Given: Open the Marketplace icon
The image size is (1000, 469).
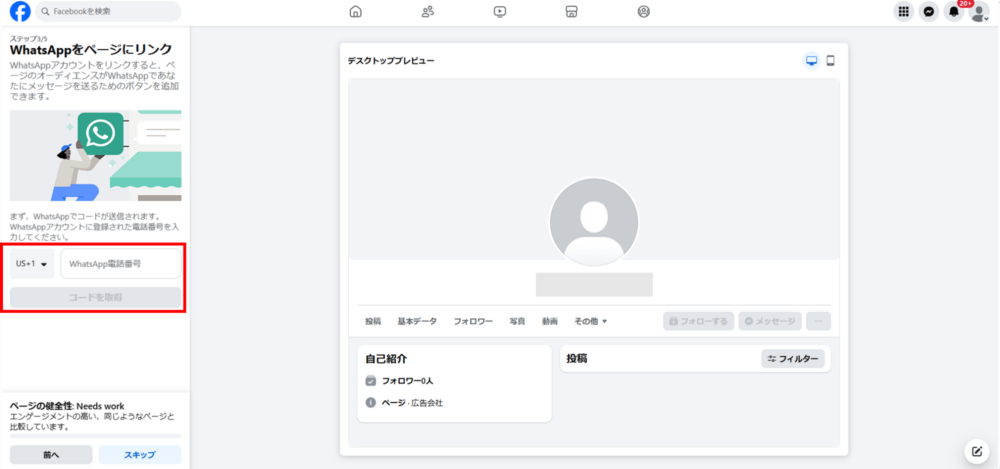Looking at the screenshot, I should coord(571,12).
